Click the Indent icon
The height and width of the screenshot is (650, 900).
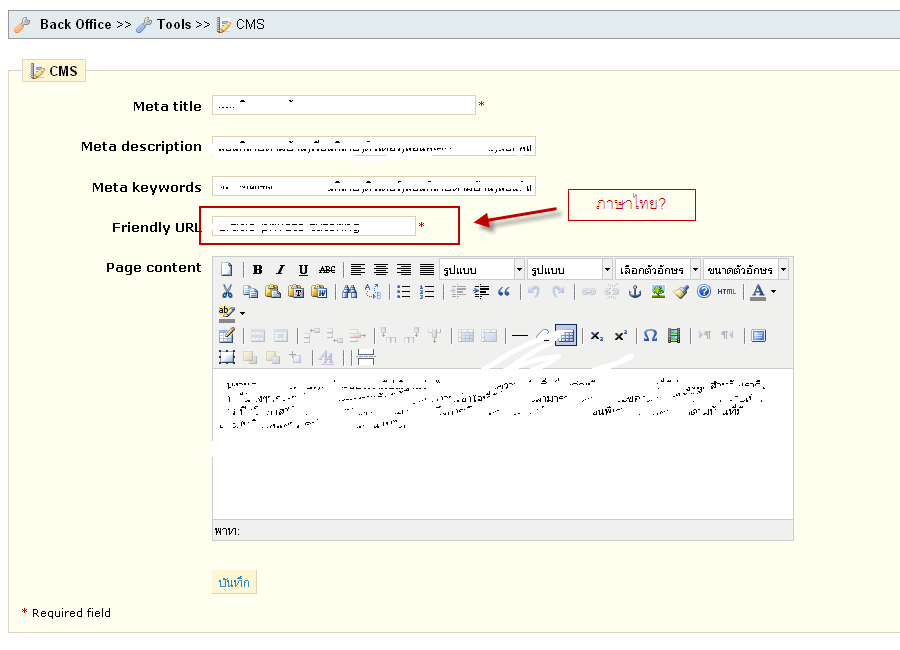coord(481,292)
